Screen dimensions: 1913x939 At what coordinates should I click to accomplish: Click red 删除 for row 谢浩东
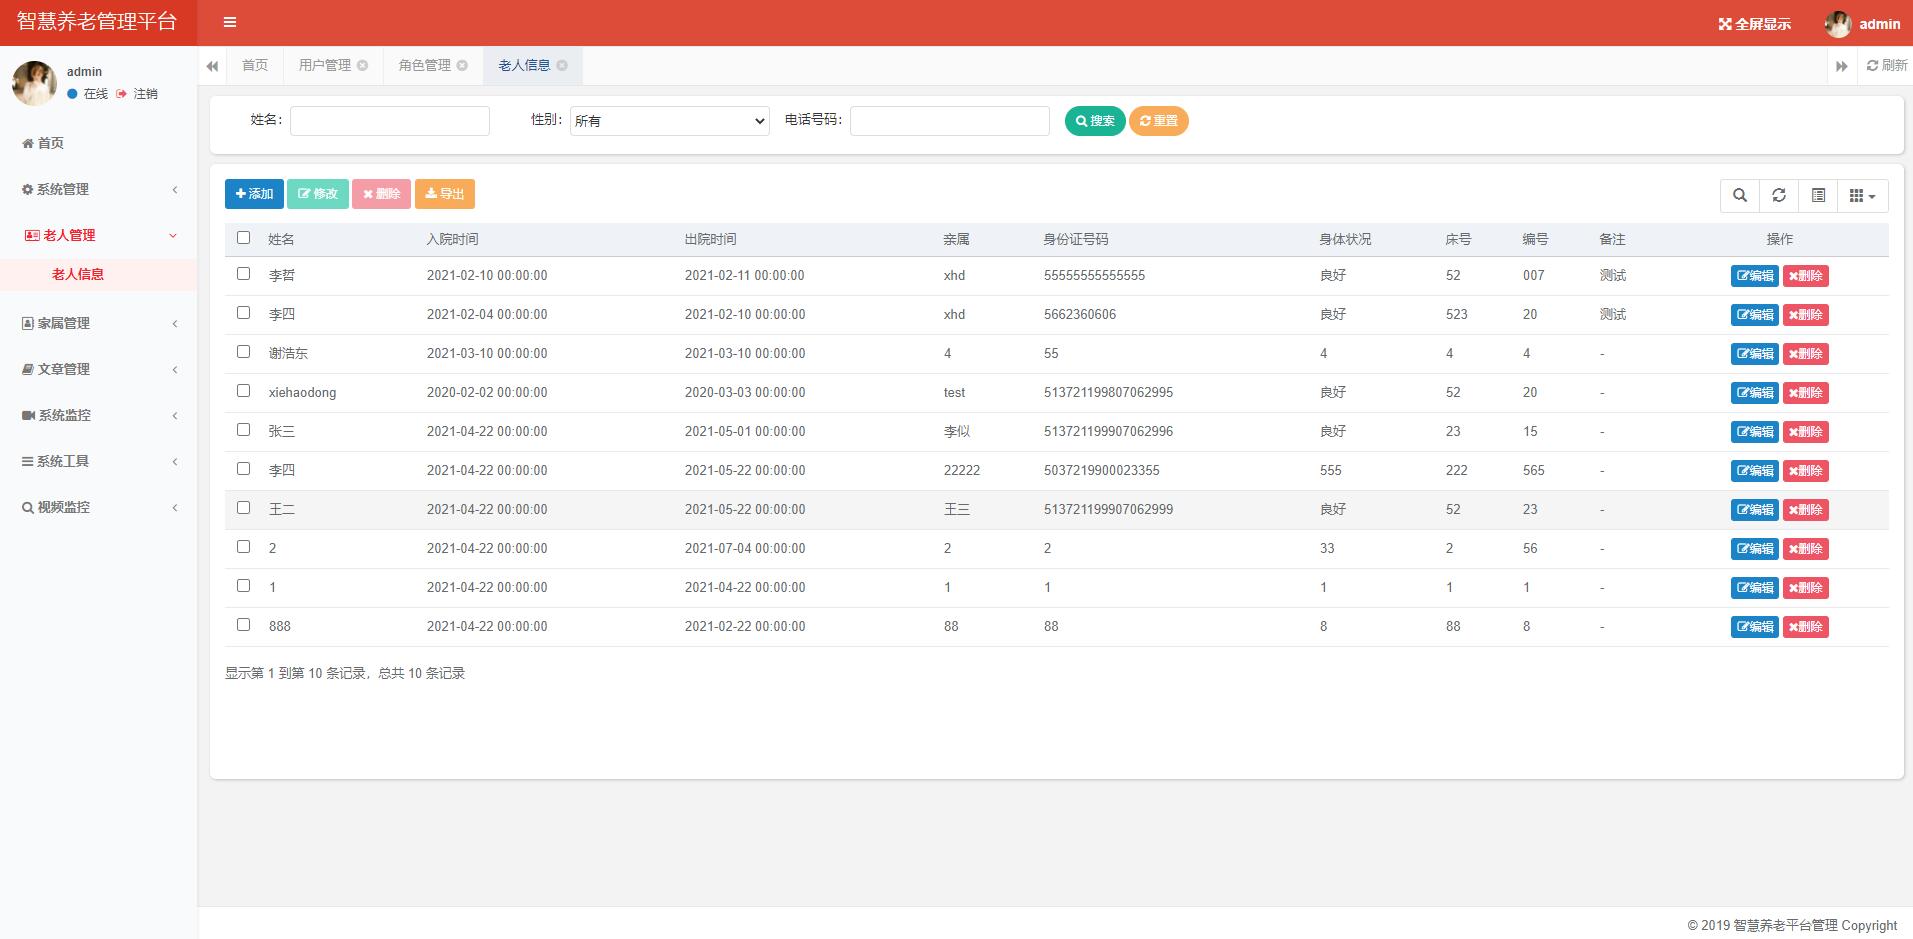1806,354
